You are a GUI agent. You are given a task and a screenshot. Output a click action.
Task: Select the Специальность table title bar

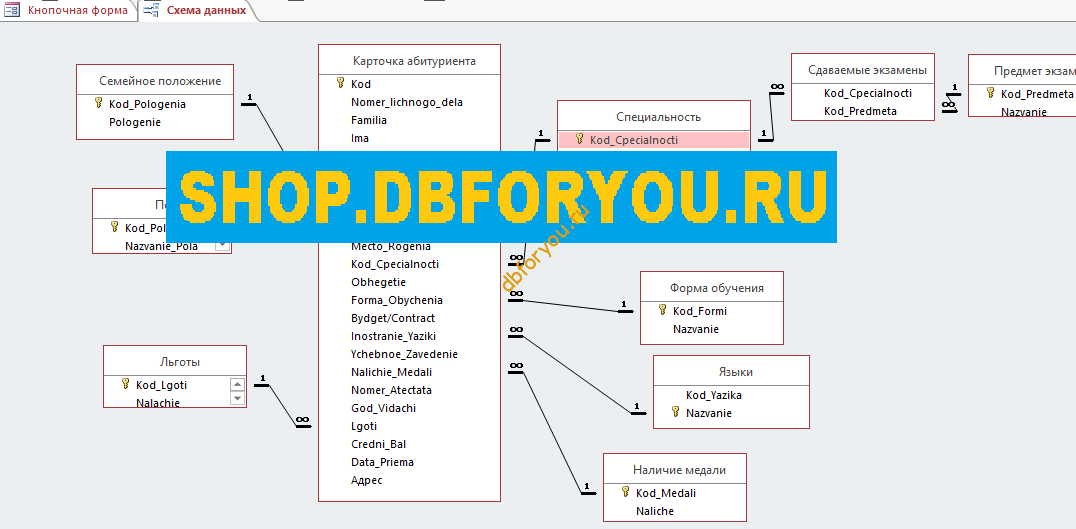coord(654,117)
